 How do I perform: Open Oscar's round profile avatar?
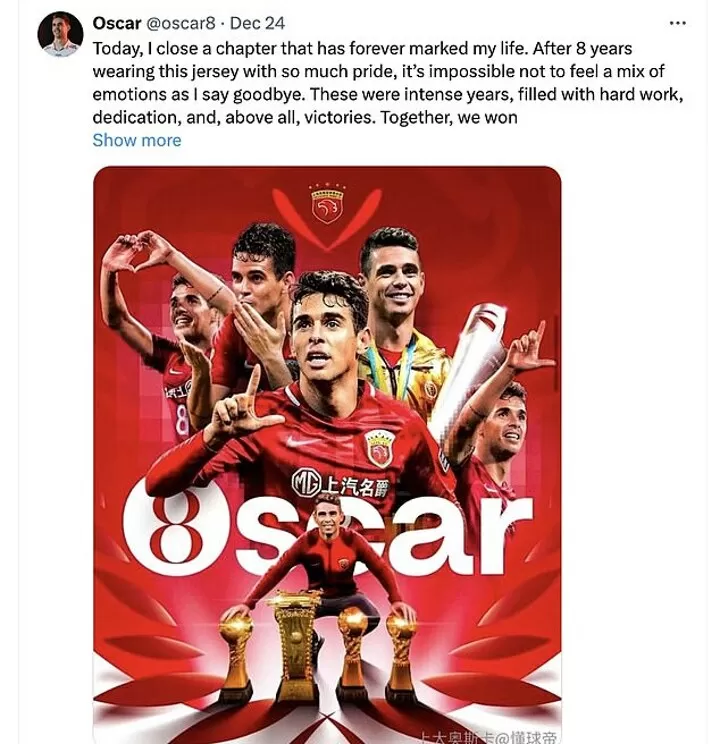click(60, 35)
